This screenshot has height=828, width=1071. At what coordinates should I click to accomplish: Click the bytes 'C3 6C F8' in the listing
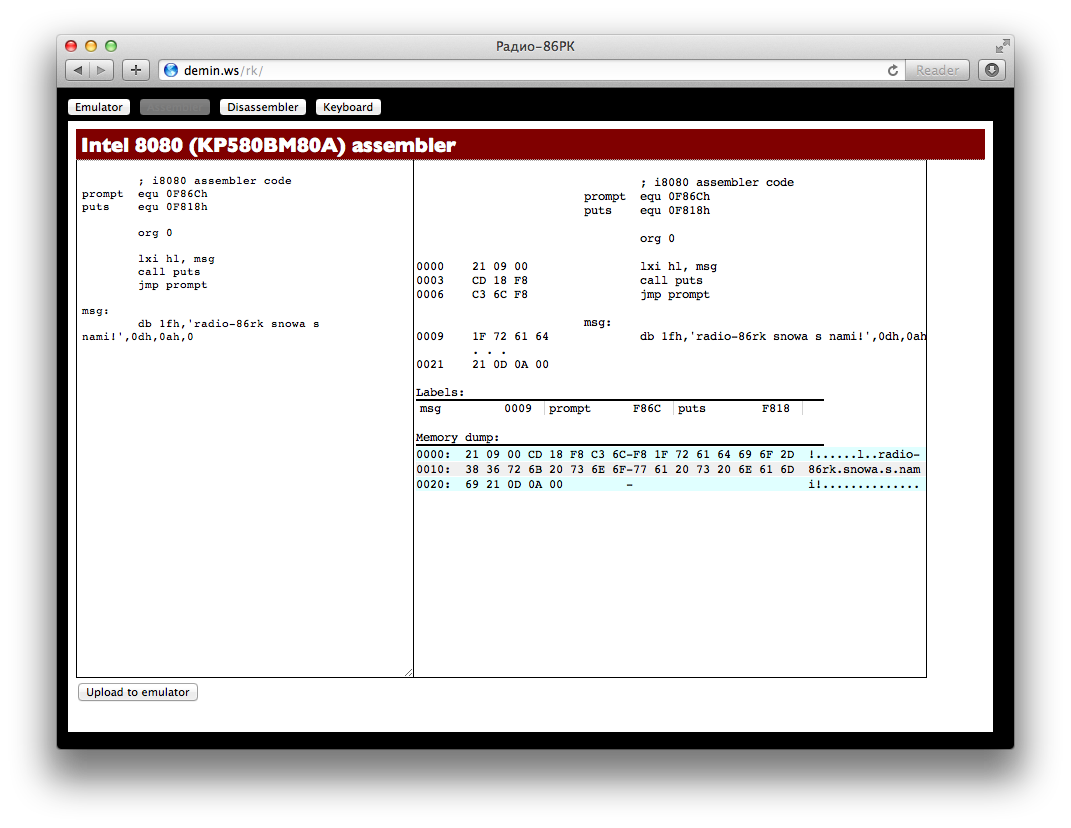(500, 294)
